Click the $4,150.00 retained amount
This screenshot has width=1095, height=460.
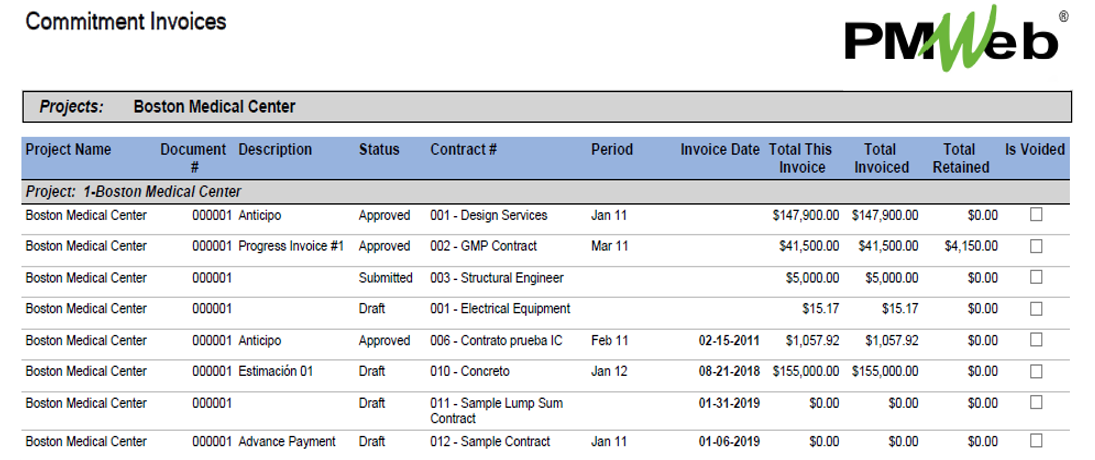971,246
